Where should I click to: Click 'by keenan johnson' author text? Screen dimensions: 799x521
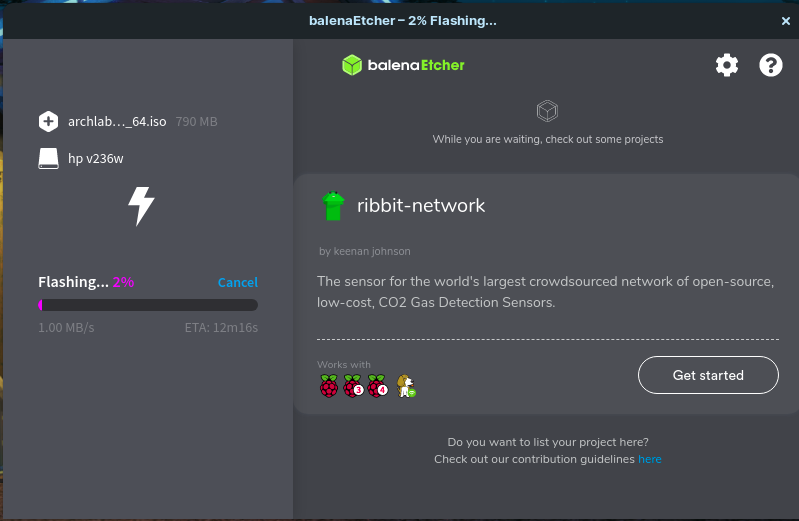(x=365, y=251)
